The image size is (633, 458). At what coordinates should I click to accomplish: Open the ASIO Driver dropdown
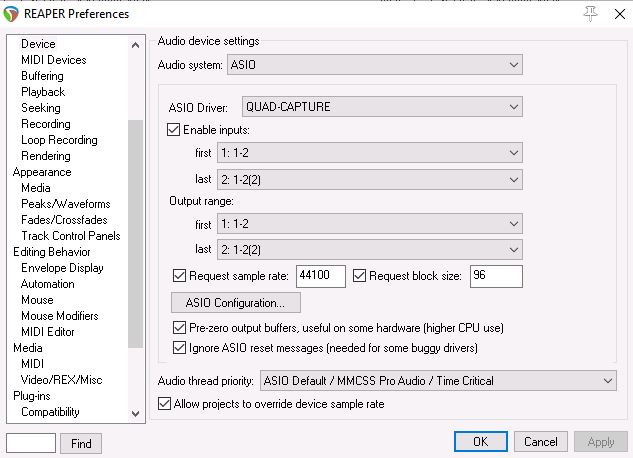click(x=382, y=107)
